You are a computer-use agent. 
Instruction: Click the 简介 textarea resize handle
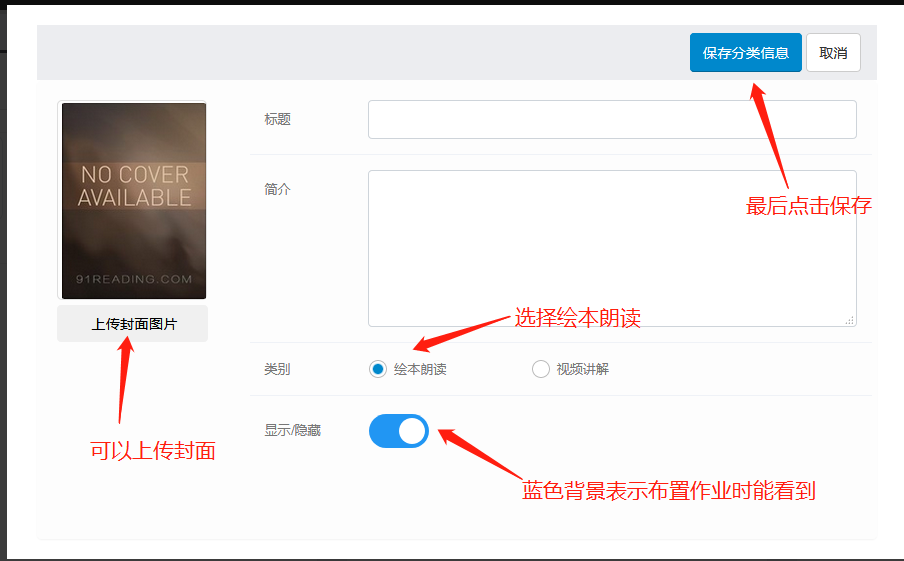pyautogui.click(x=850, y=320)
